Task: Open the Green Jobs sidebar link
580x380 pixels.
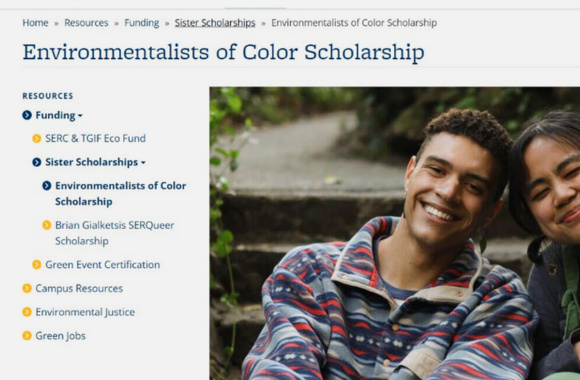Action: point(61,336)
